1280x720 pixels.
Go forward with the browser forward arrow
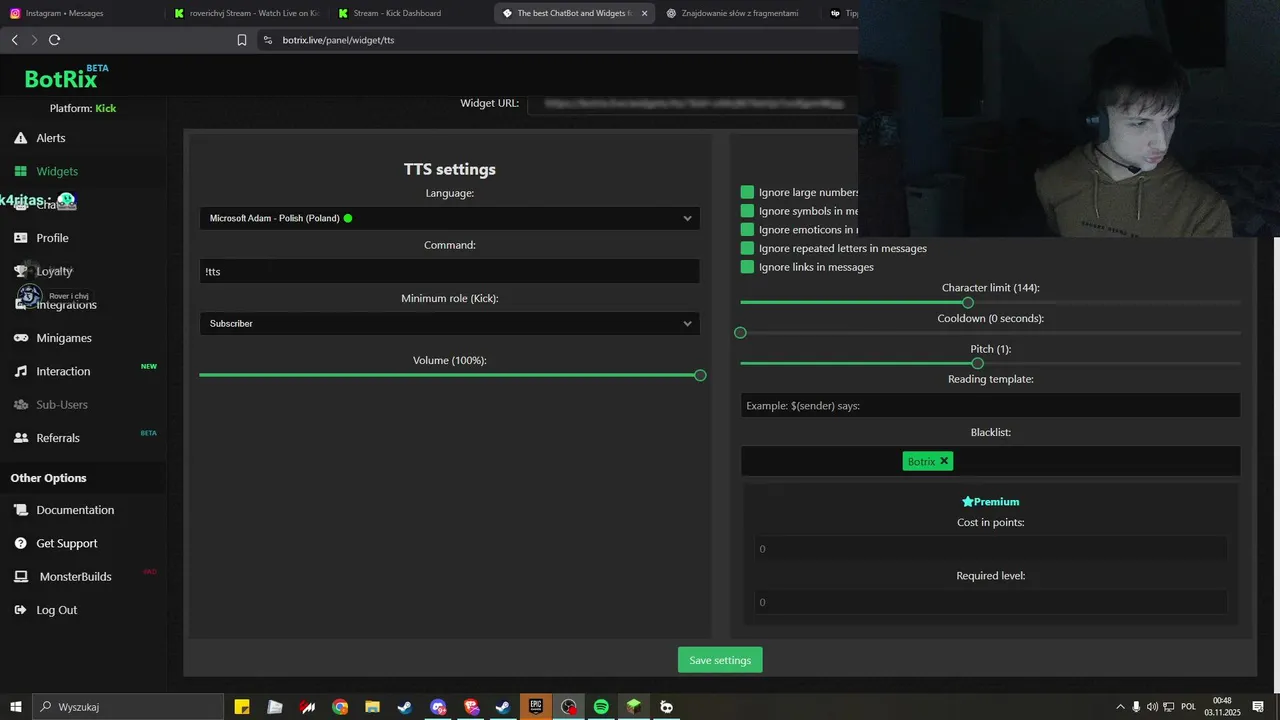click(34, 40)
